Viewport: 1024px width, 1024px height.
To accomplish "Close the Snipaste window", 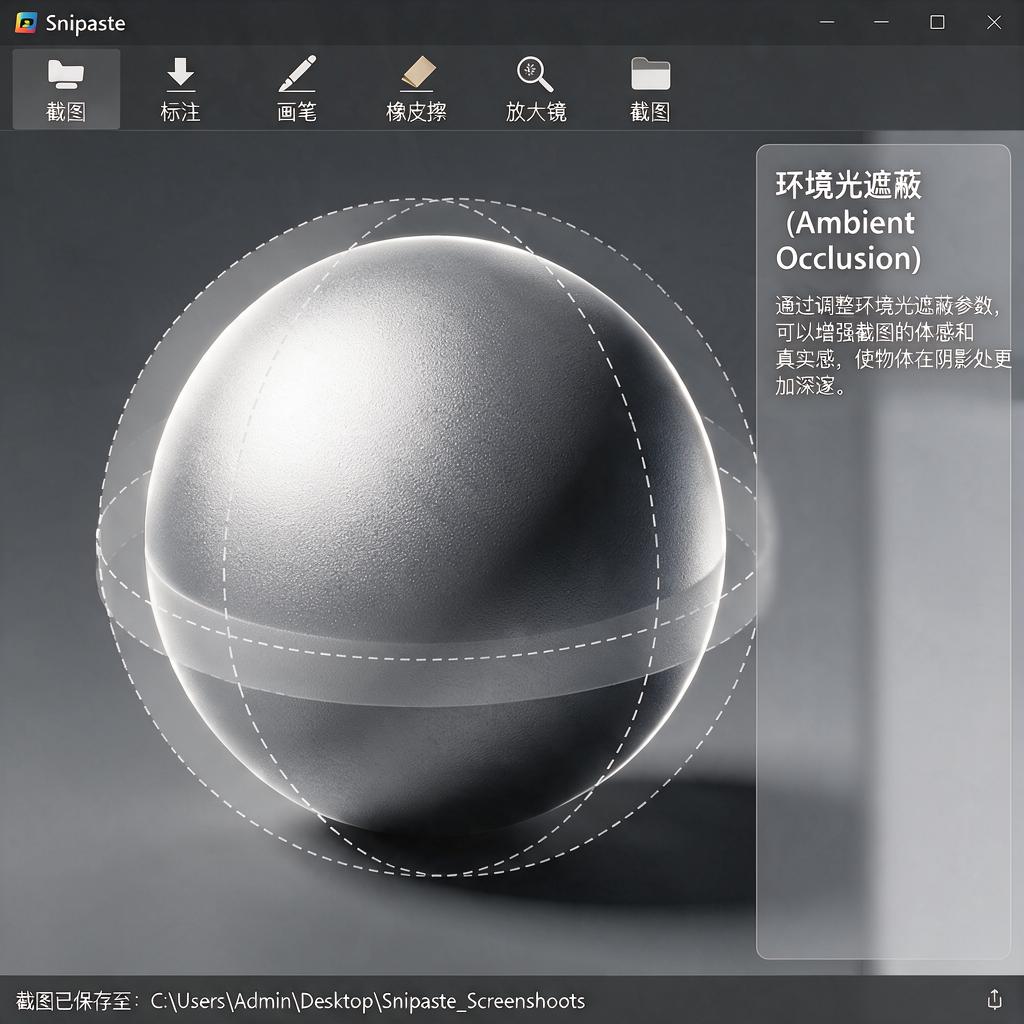I will [x=994, y=22].
